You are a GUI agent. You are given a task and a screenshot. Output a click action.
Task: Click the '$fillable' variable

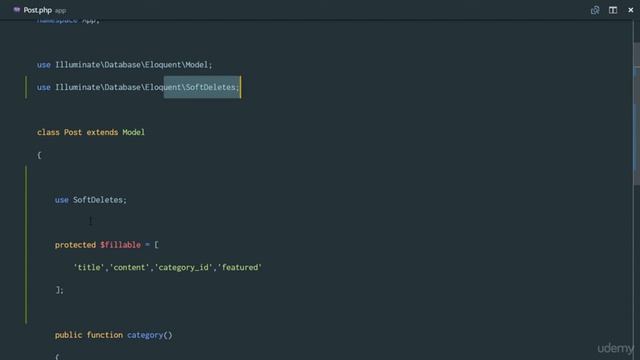(120, 245)
